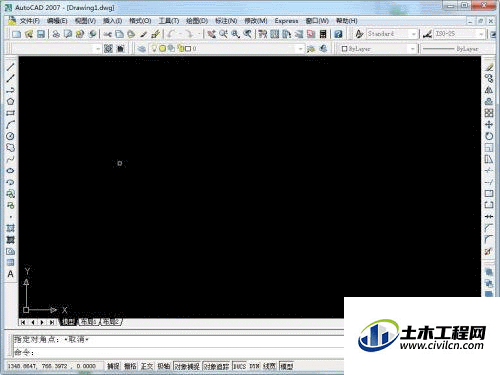The image size is (500, 375).
Task: Toggle 正交 ortho mode in status bar
Action: tap(147, 366)
